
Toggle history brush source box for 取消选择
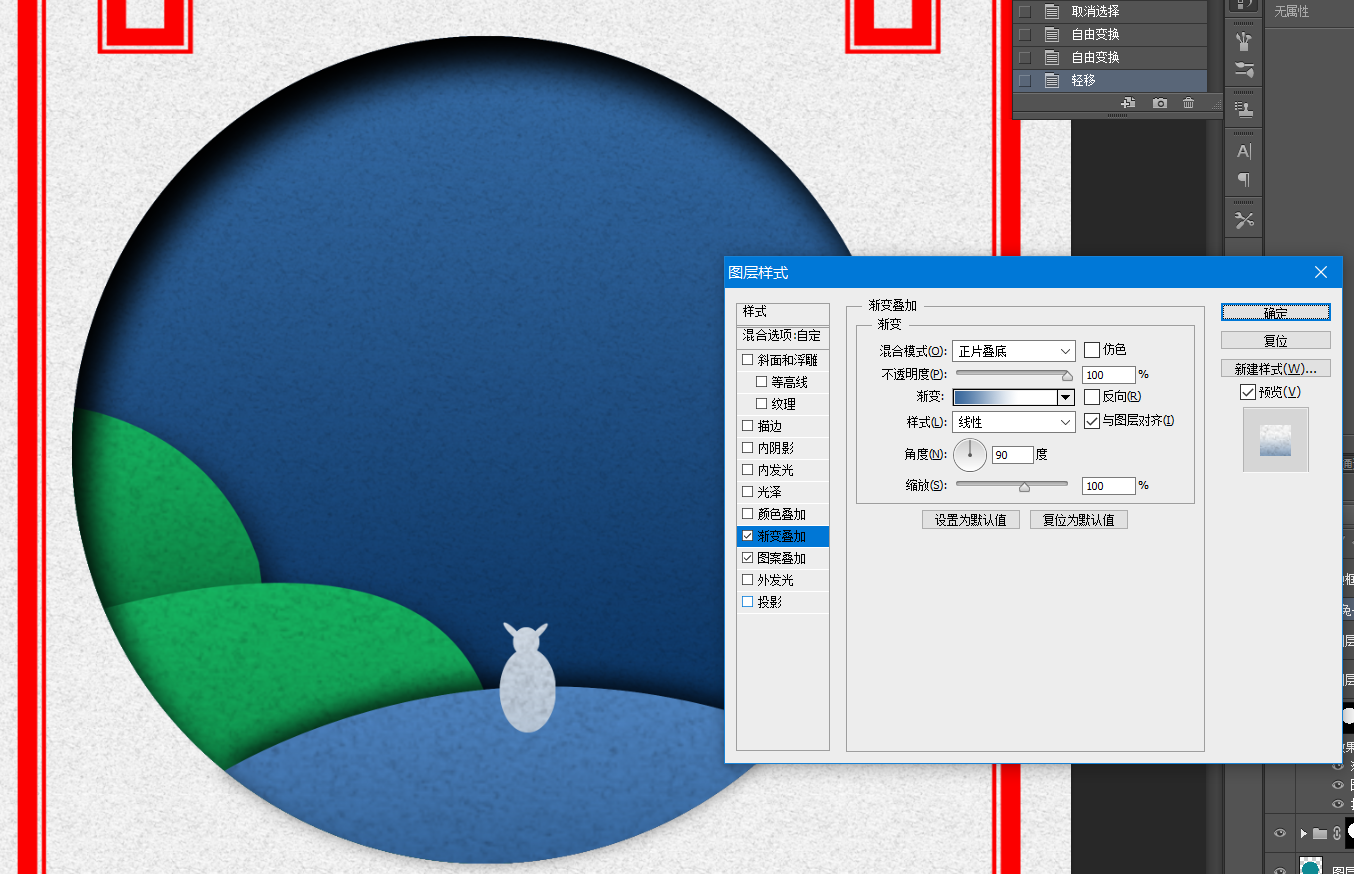click(1024, 12)
